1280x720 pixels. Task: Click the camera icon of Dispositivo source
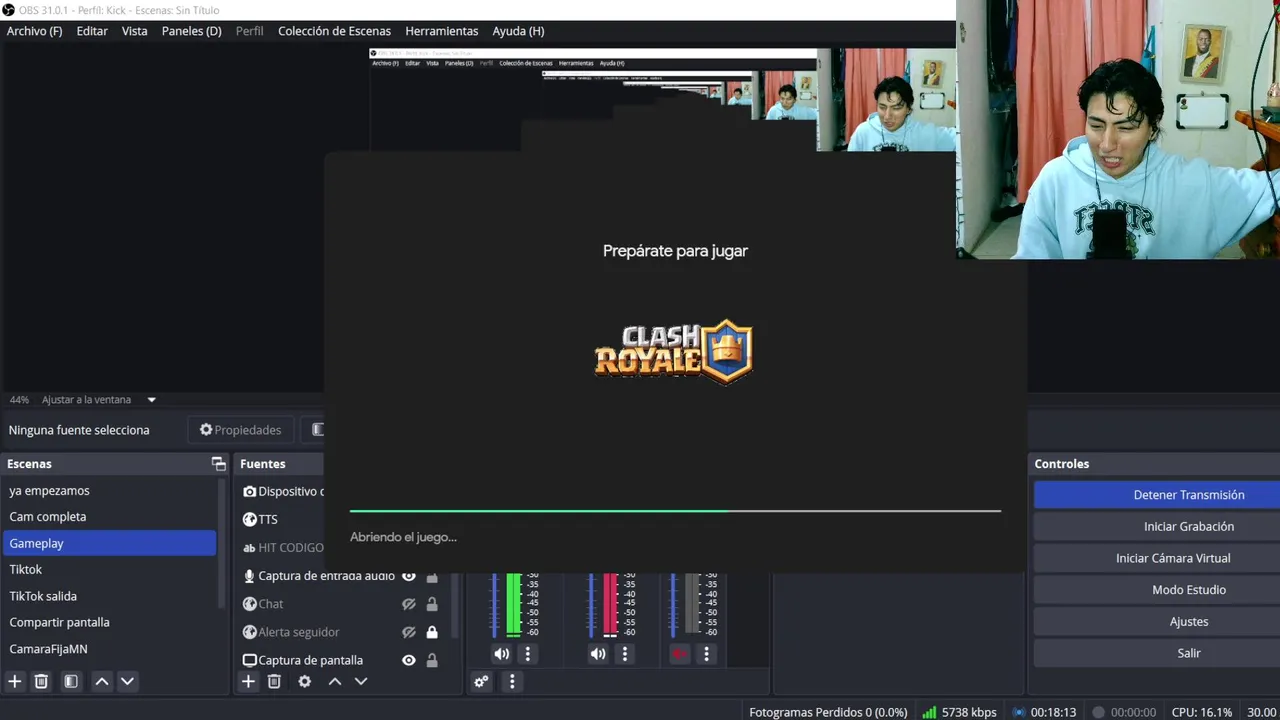pyautogui.click(x=250, y=491)
